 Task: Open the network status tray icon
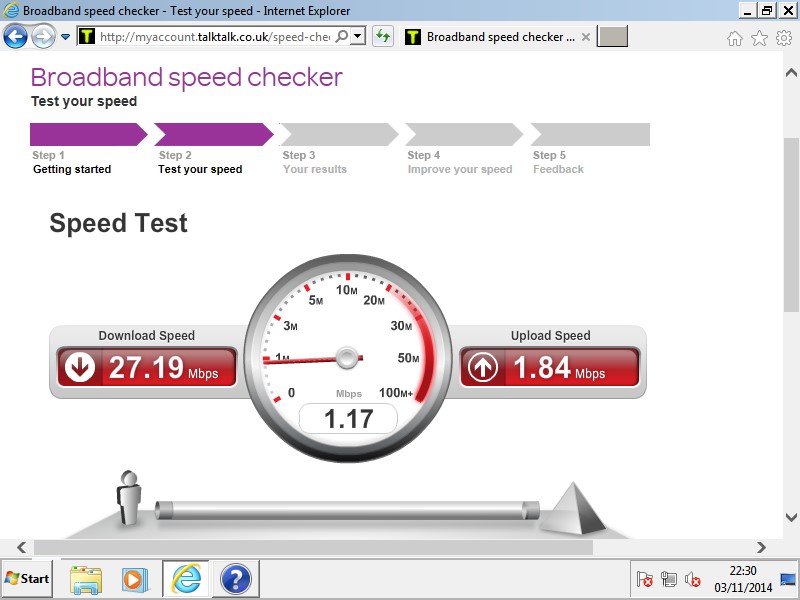pos(668,580)
